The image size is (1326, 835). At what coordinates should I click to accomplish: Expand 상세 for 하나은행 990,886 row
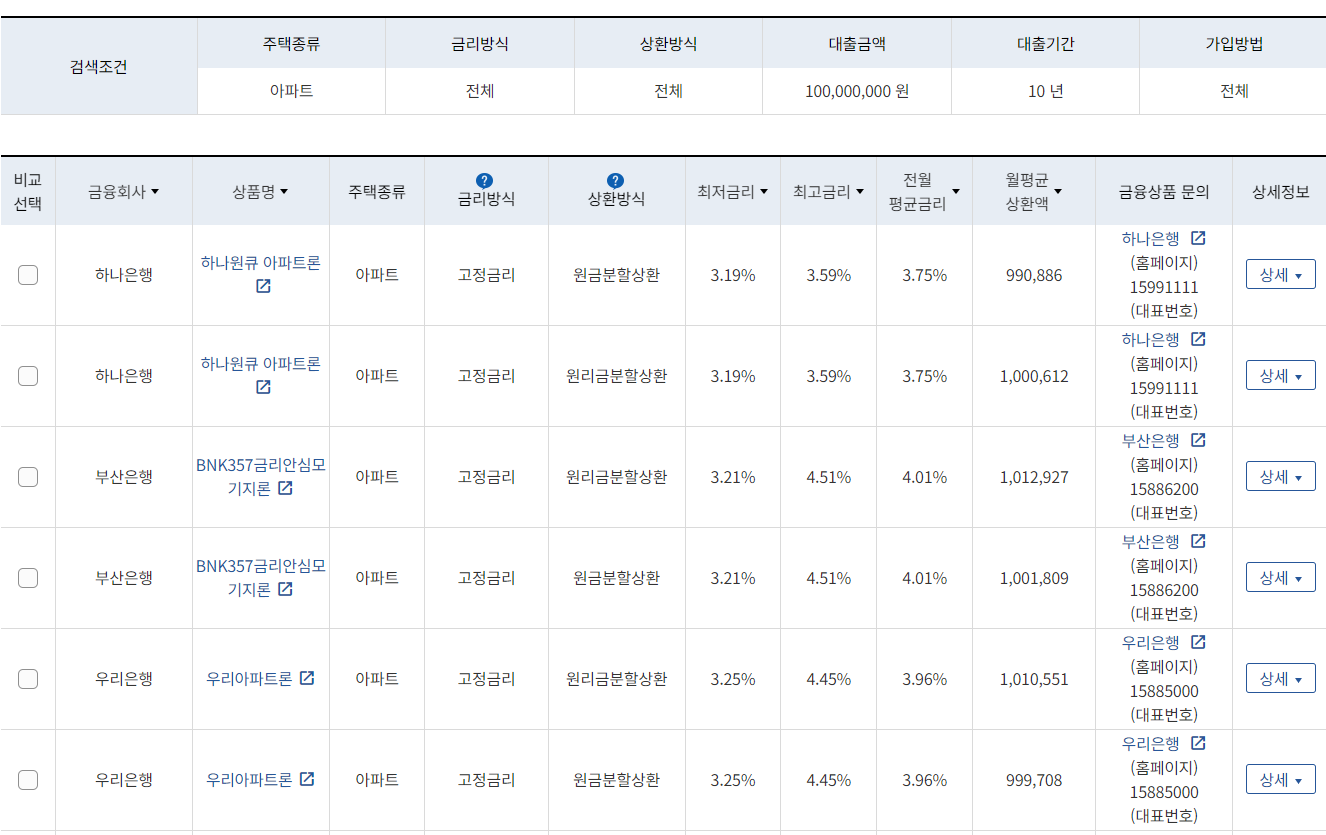pyautogui.click(x=1280, y=274)
